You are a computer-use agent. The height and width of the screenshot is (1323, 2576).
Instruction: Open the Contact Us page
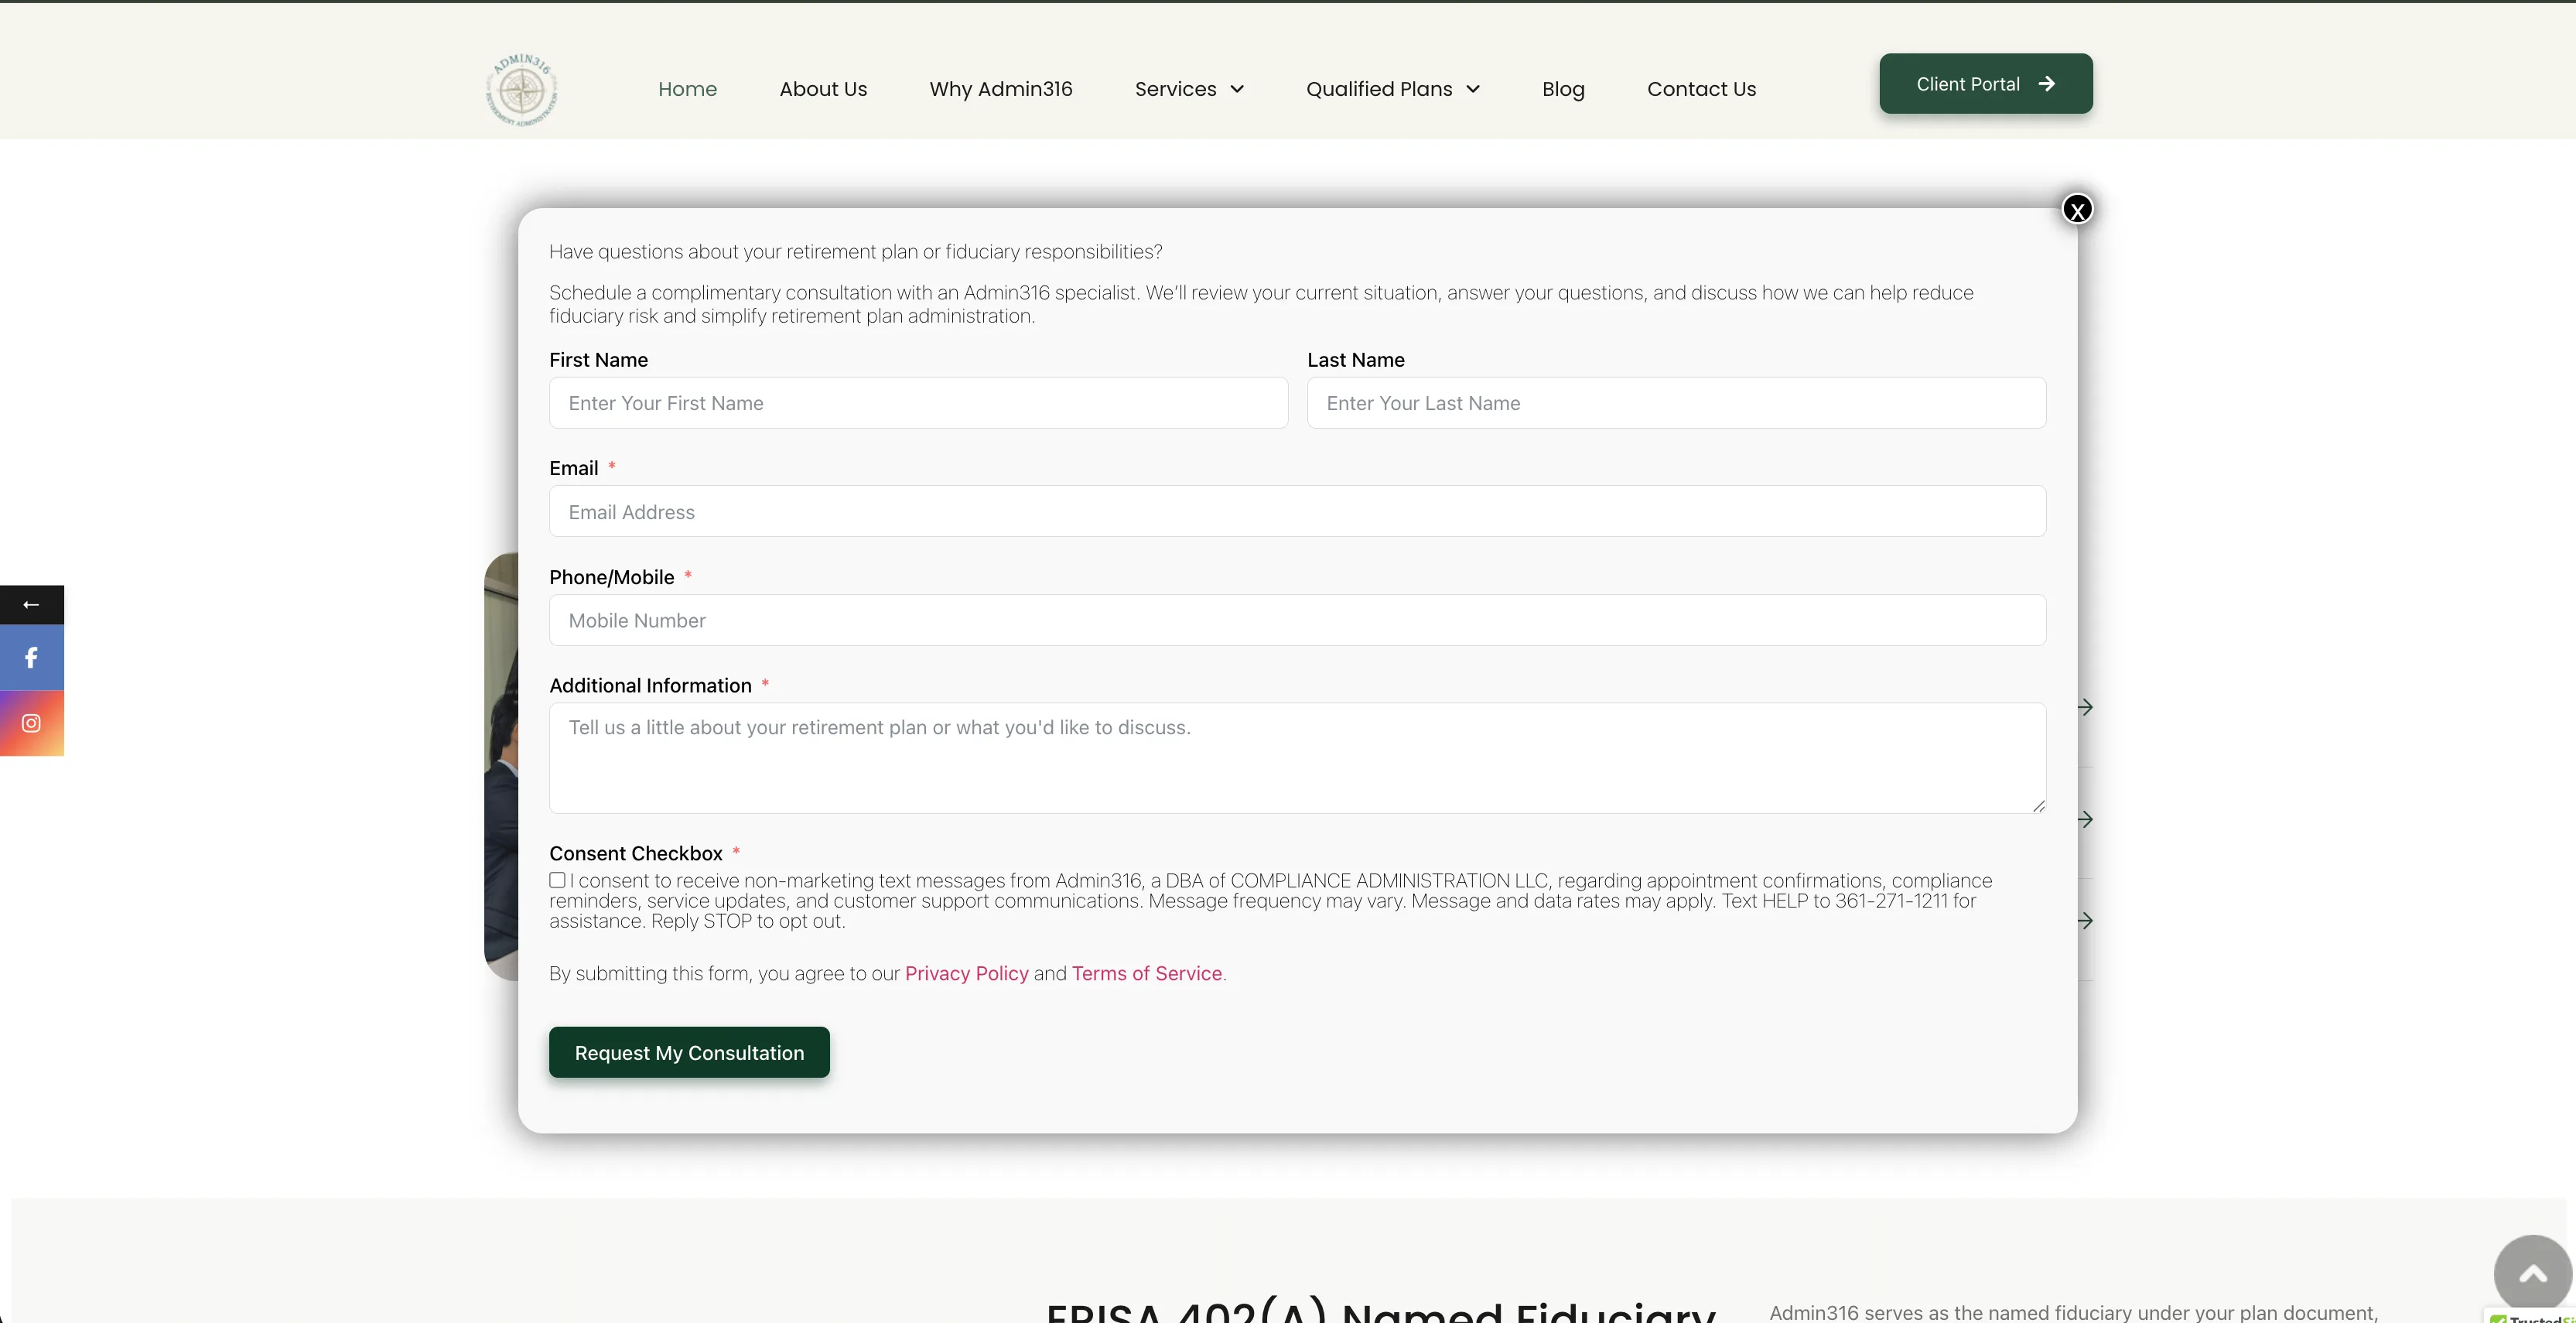(1701, 89)
